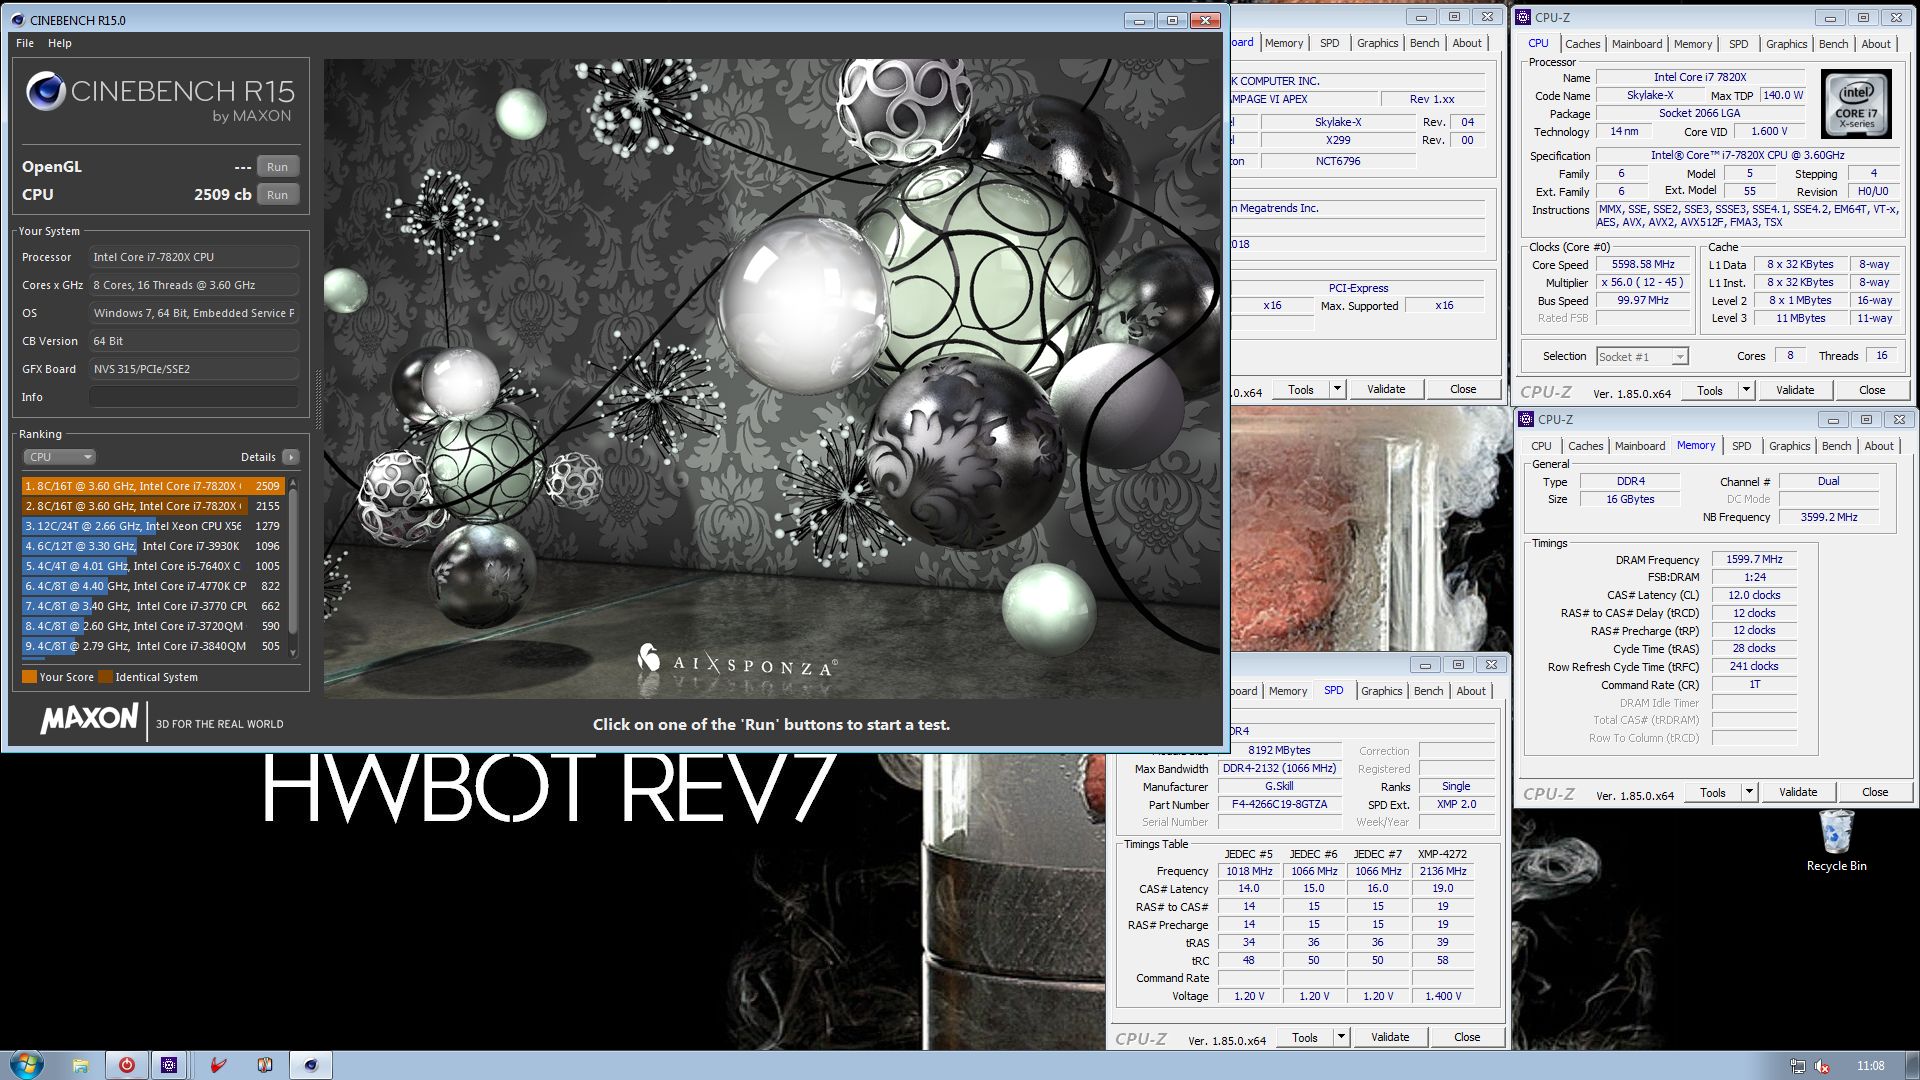Click Validate in top-right CPU-Z window
This screenshot has width=1920, height=1080.
[x=1795, y=391]
